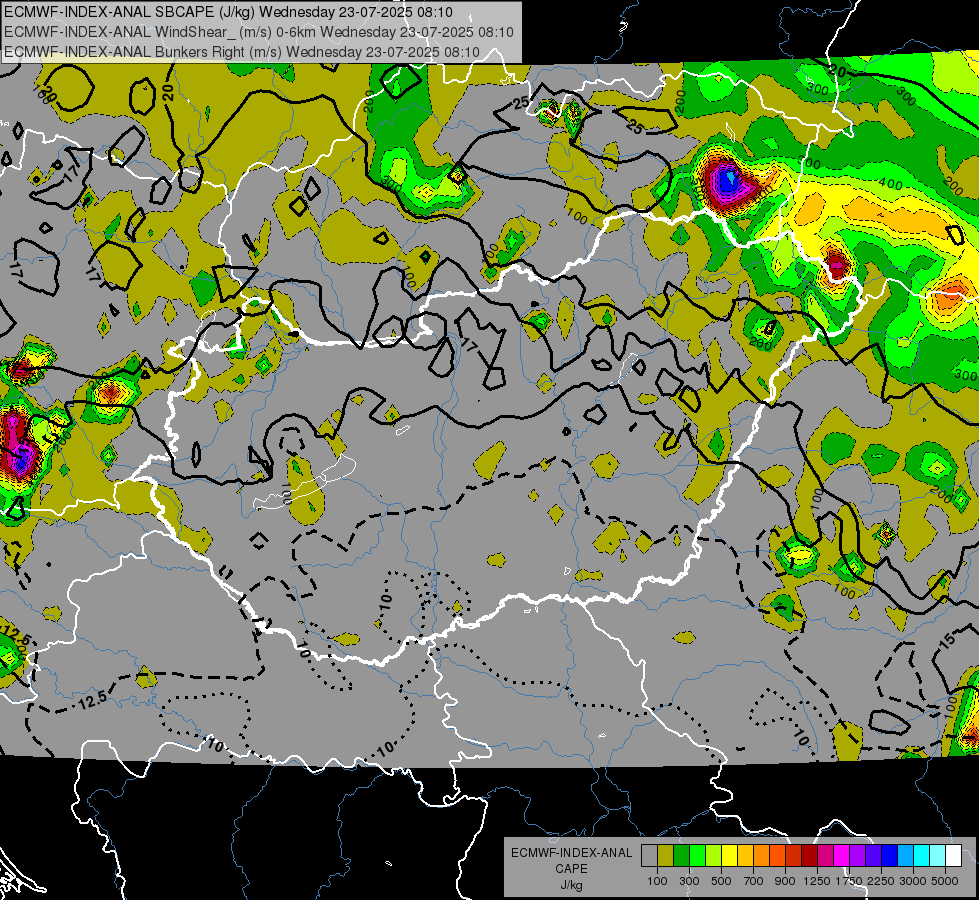Image resolution: width=979 pixels, height=900 pixels.
Task: Click the 5000 value on legend scale
Action: 945,881
